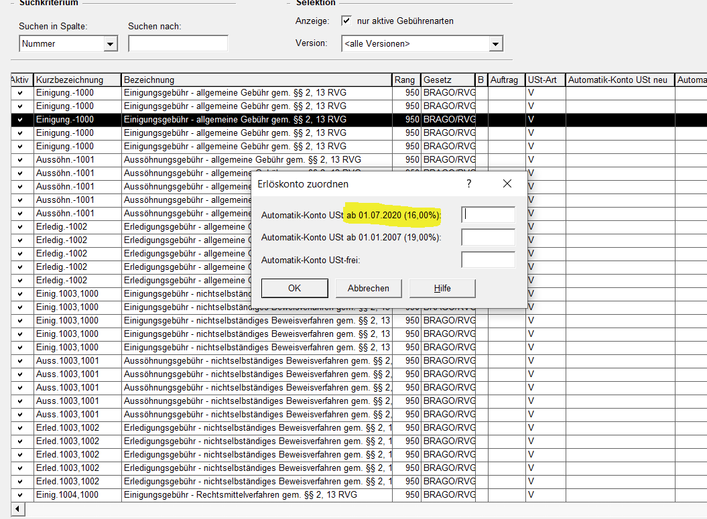The image size is (707, 519).
Task: Toggle Aktiv checkmark of the Einig.1004,1000 row
Action: (20, 495)
